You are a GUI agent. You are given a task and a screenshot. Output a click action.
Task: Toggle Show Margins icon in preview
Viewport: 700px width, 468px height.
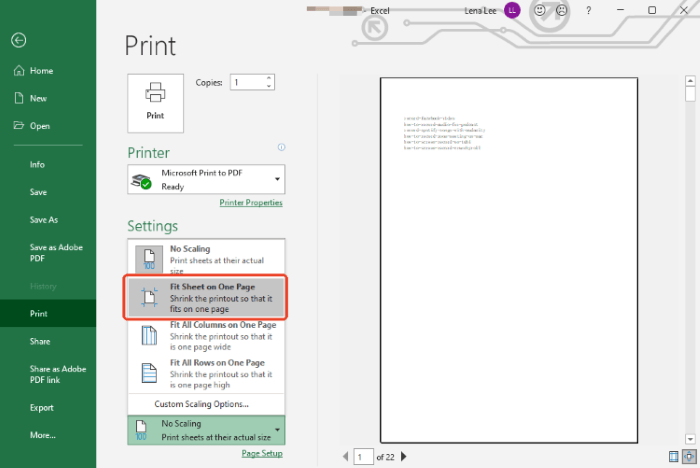674,456
